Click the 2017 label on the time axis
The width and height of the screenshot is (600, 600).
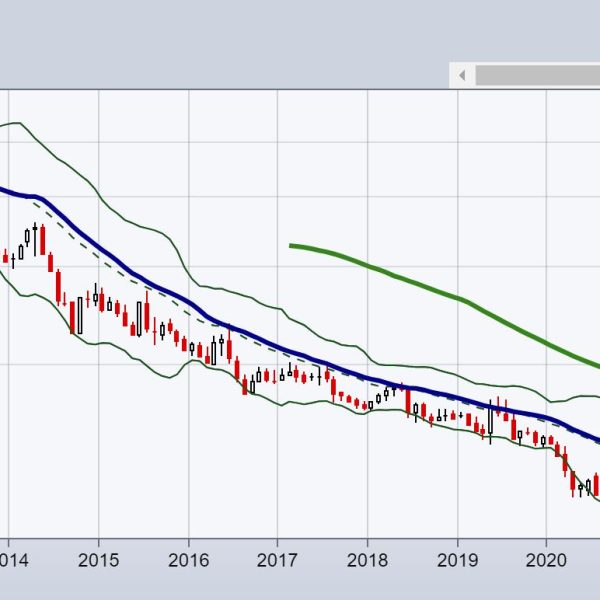[x=277, y=559]
